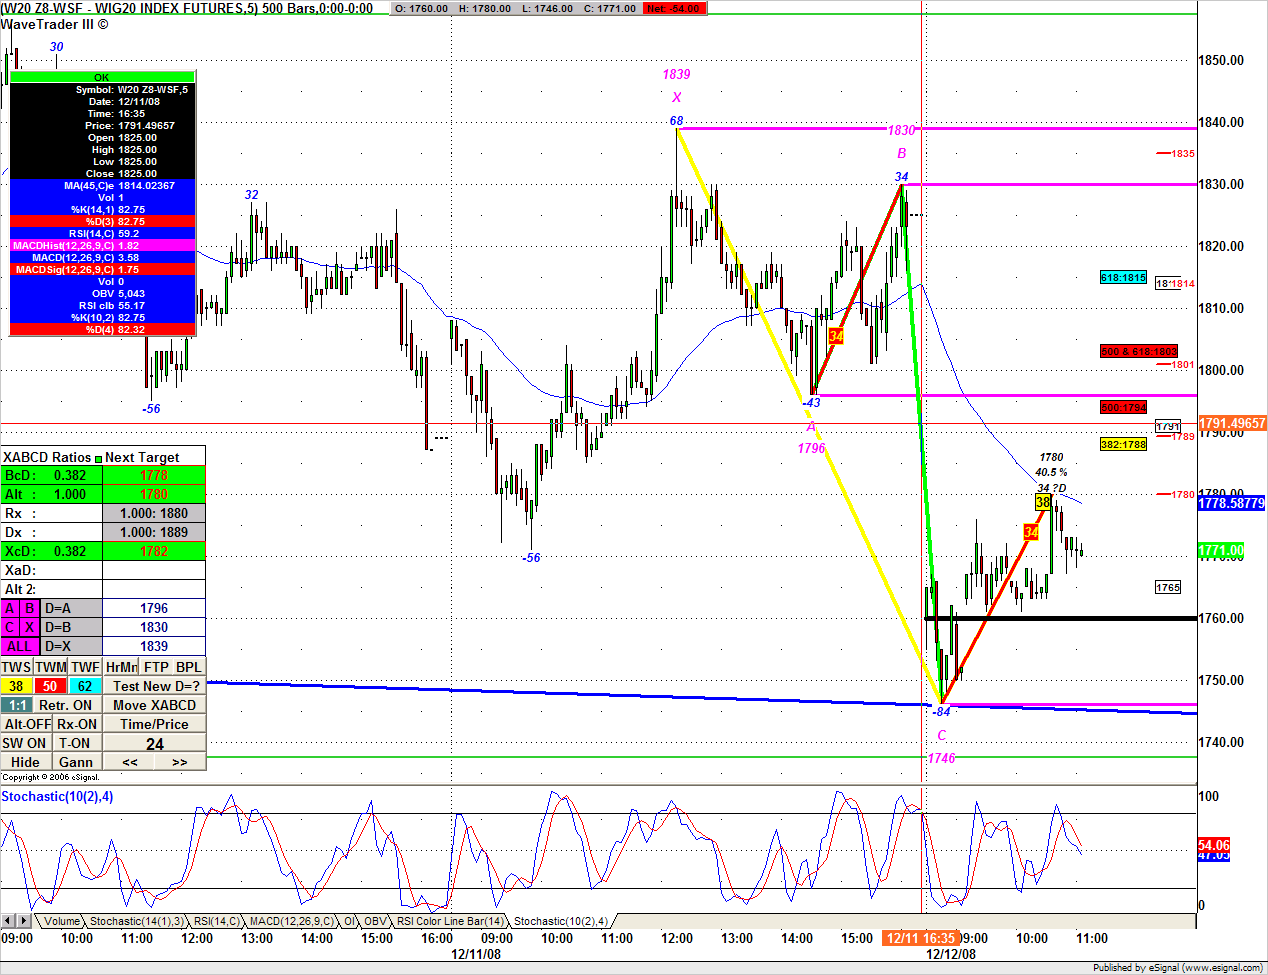1268x975 pixels.
Task: Toggle Alt-OFF setting
Action: click(x=27, y=724)
